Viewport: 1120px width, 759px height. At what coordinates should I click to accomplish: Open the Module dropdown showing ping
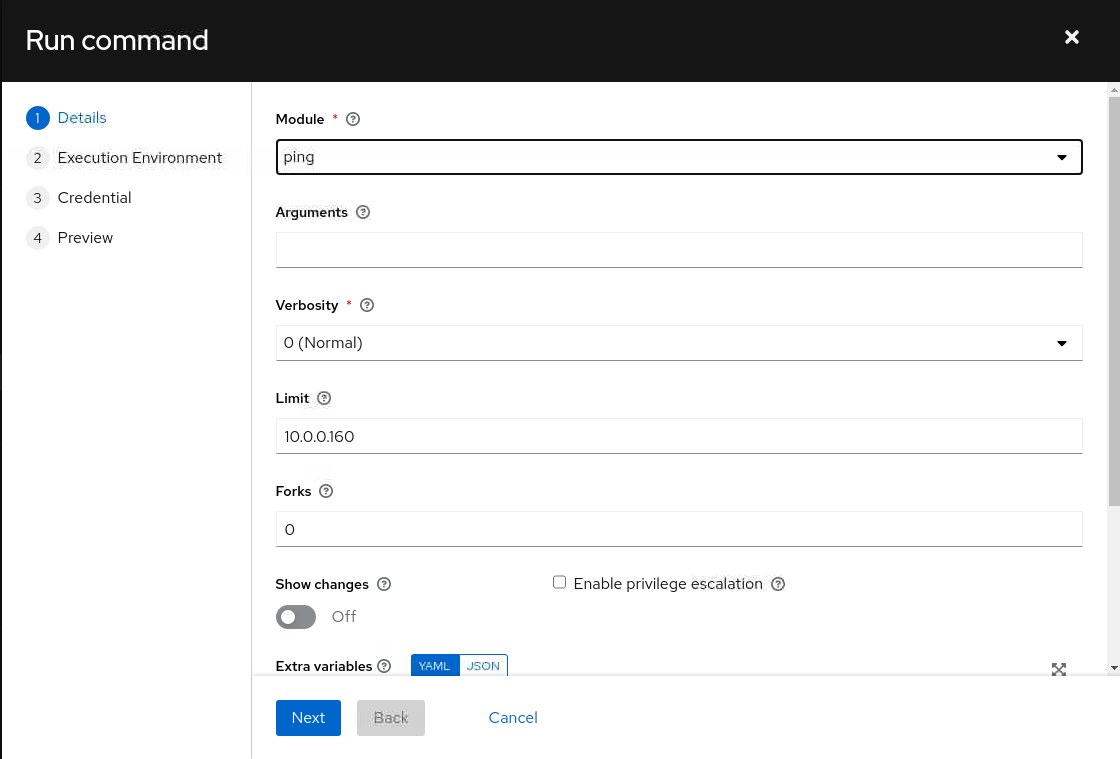click(x=678, y=157)
